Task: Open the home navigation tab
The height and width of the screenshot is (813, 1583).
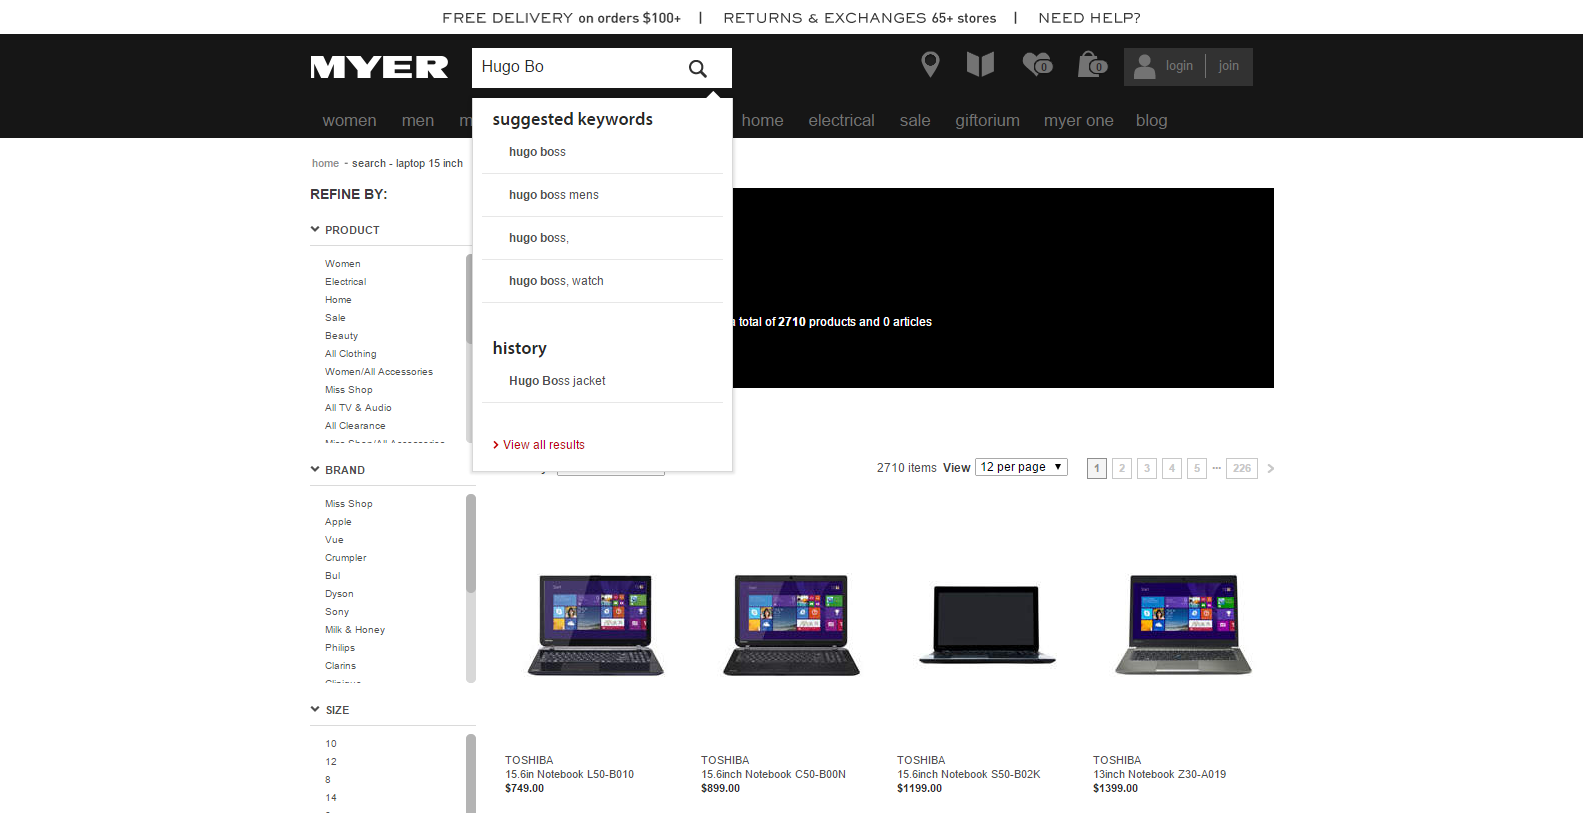Action: pyautogui.click(x=762, y=120)
